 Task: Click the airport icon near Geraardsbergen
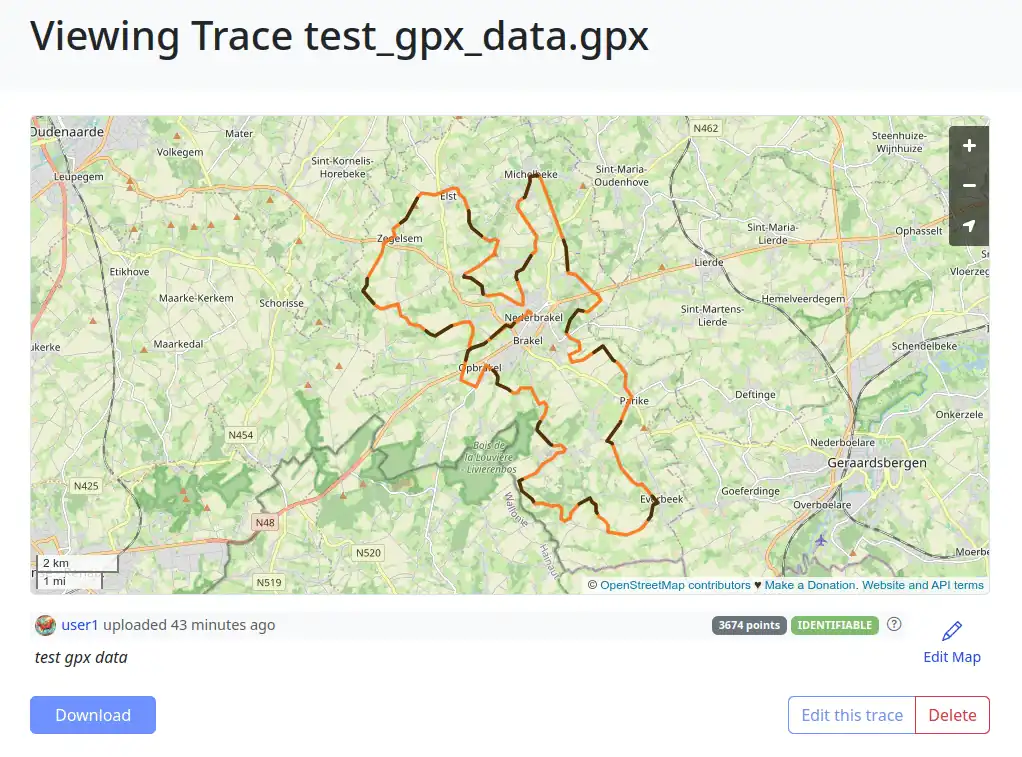[x=821, y=540]
